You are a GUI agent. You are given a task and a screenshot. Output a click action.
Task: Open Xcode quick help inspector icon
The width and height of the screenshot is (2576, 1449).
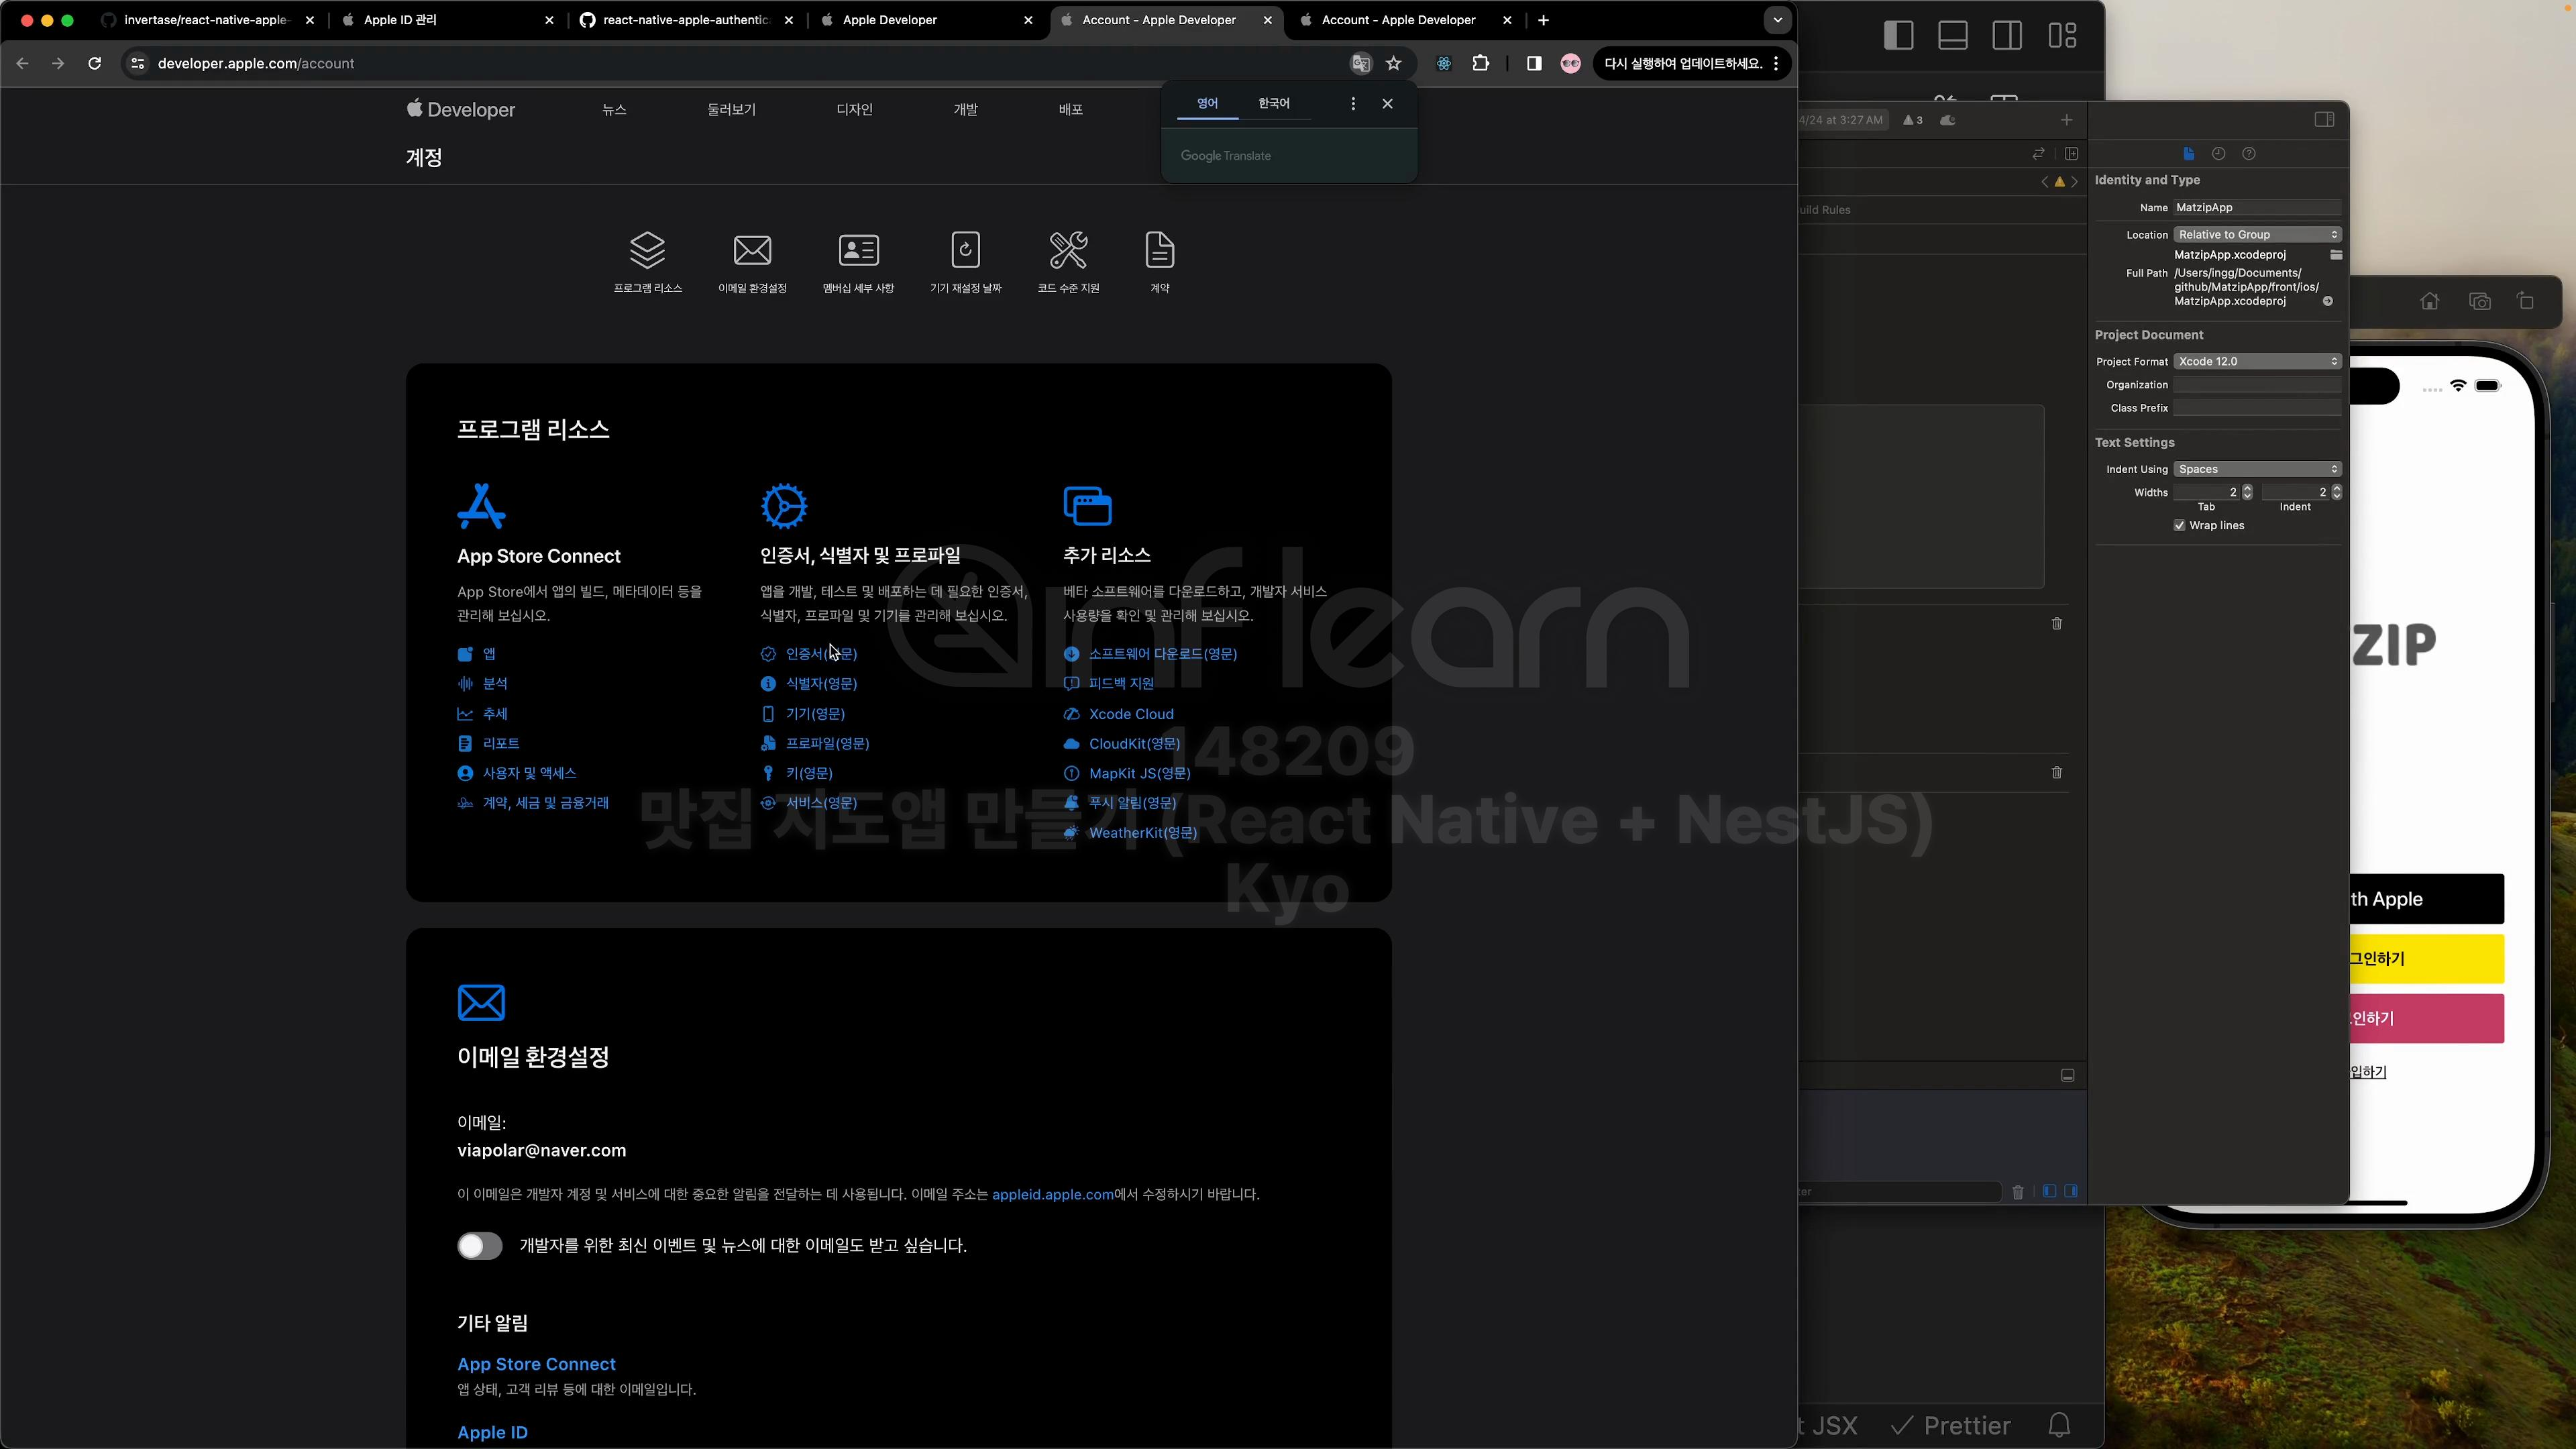pyautogui.click(x=2248, y=154)
